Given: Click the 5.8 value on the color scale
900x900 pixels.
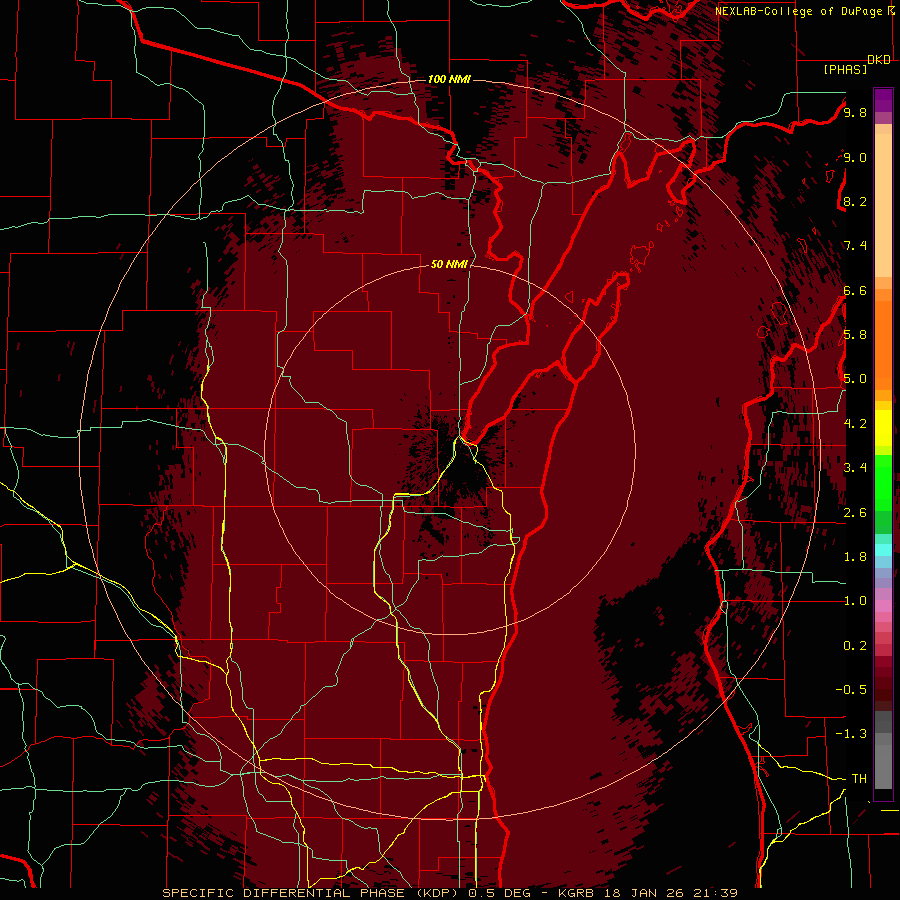Looking at the screenshot, I should click(x=855, y=335).
